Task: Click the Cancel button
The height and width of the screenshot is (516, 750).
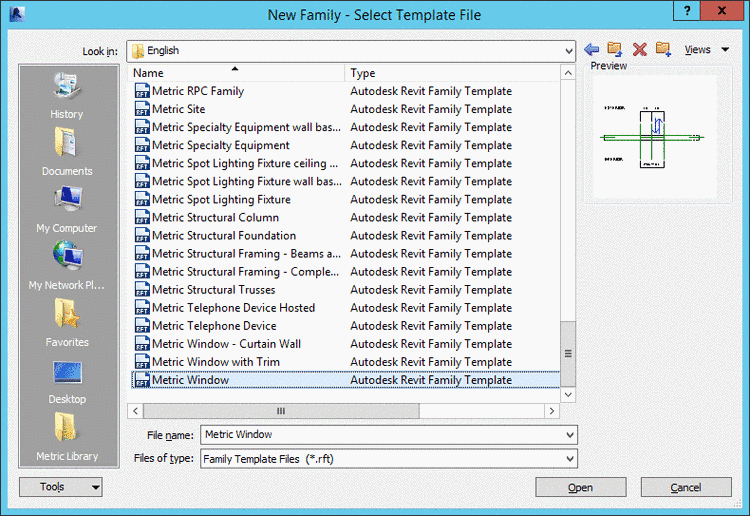Action: click(x=686, y=487)
